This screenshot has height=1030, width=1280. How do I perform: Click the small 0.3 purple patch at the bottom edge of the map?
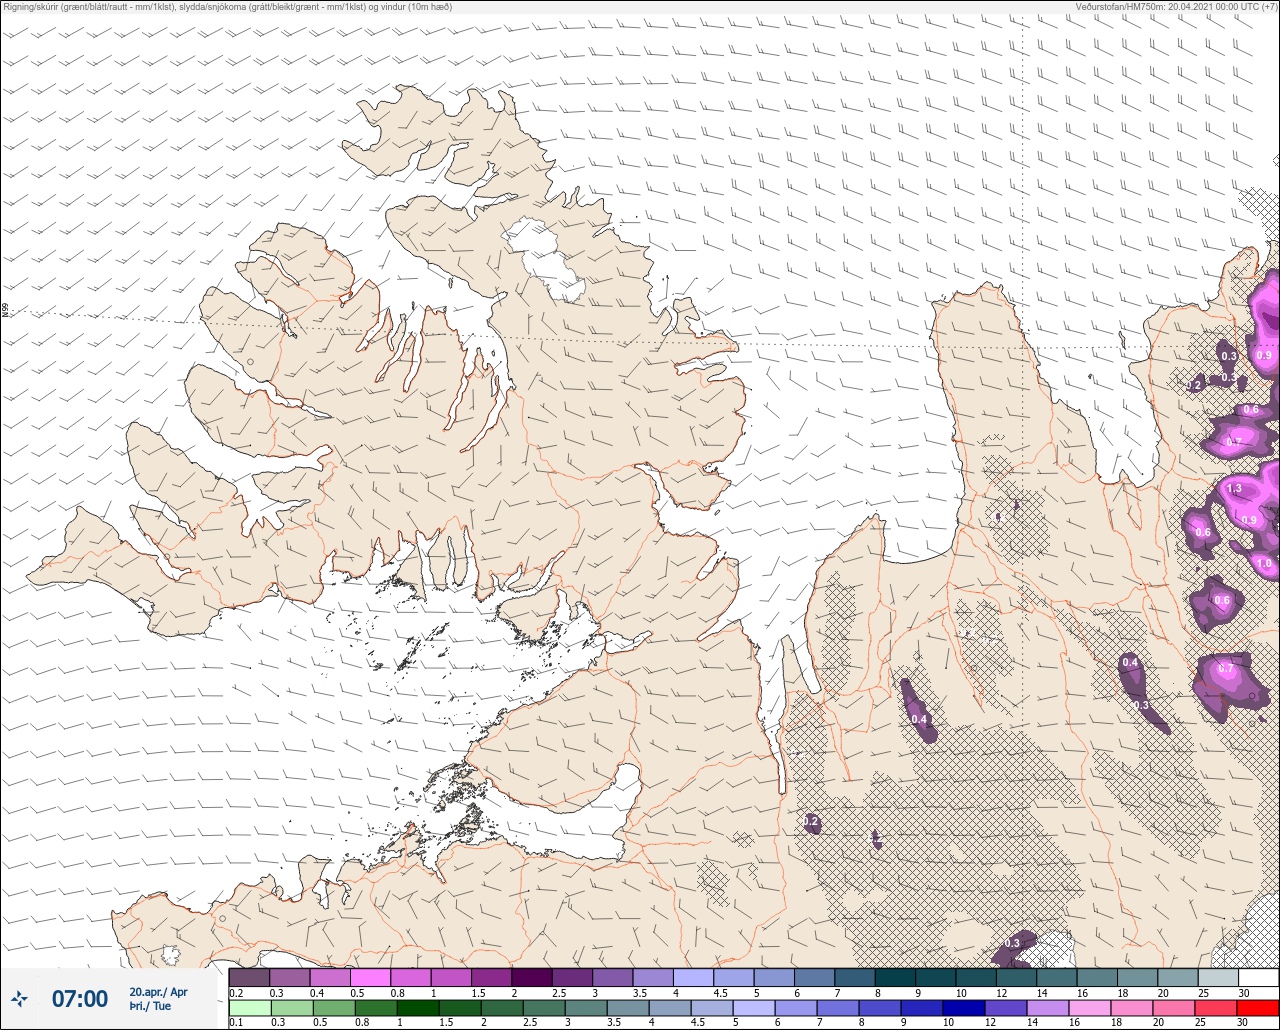click(1012, 946)
